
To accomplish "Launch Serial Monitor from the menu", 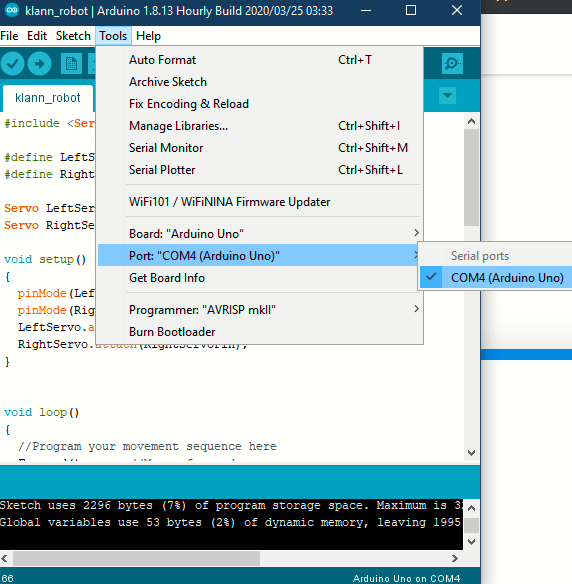I will 260,147.
